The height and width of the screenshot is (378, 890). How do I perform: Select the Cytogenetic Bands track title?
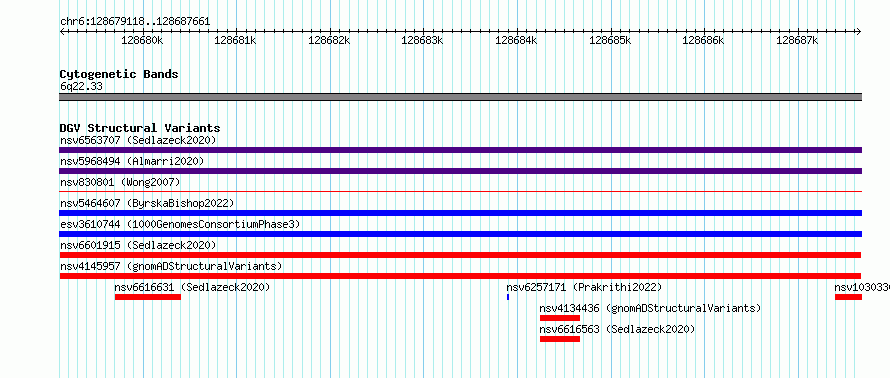pyautogui.click(x=119, y=74)
